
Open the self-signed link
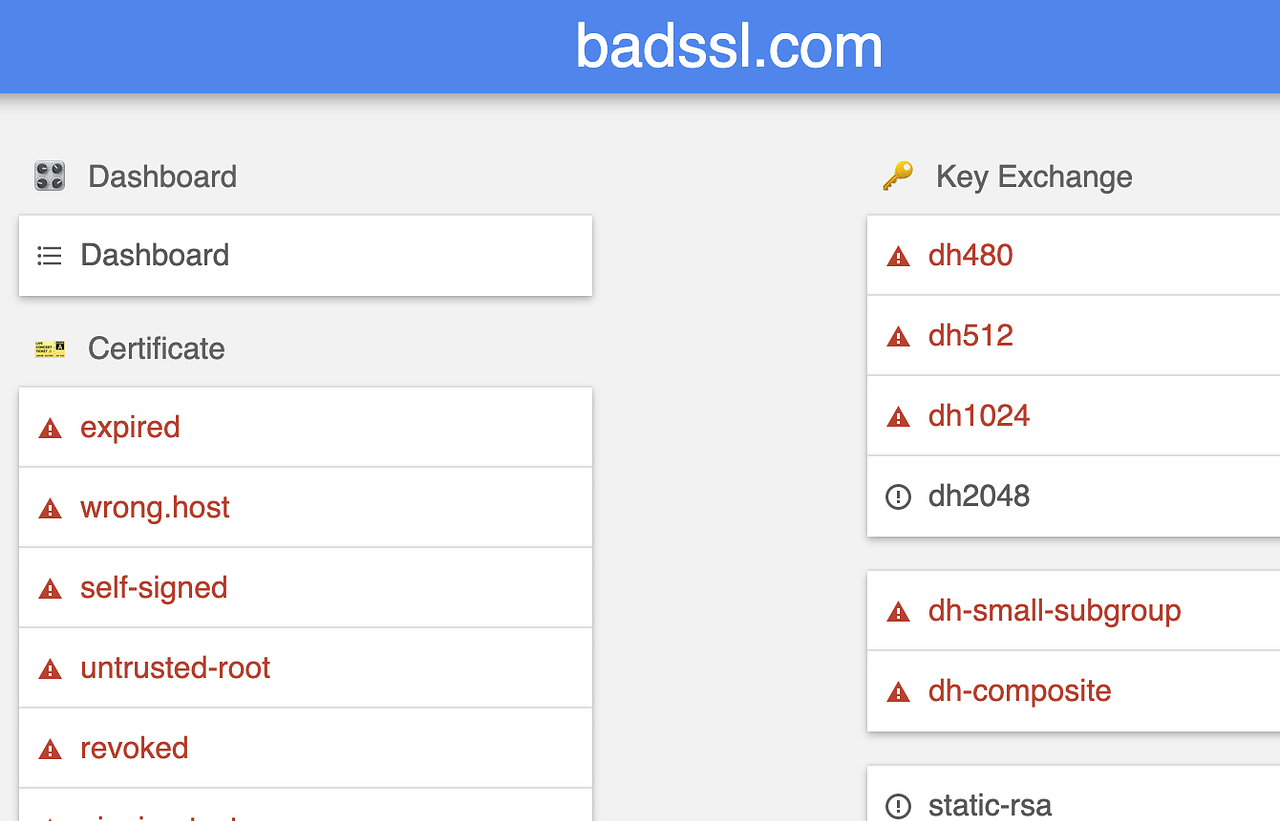(x=305, y=587)
